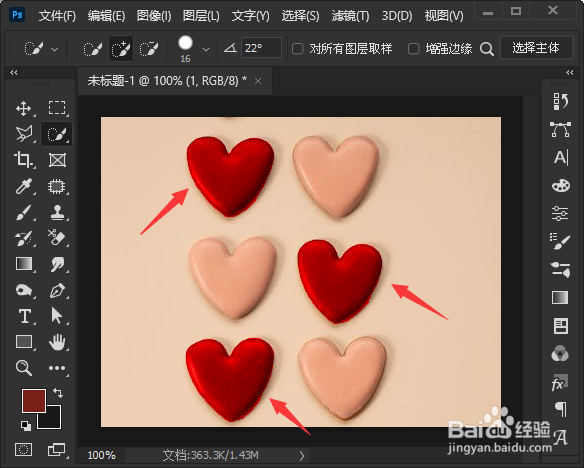Image resolution: width=584 pixels, height=468 pixels.
Task: Select the Horizontal Type tool
Action: (25, 316)
